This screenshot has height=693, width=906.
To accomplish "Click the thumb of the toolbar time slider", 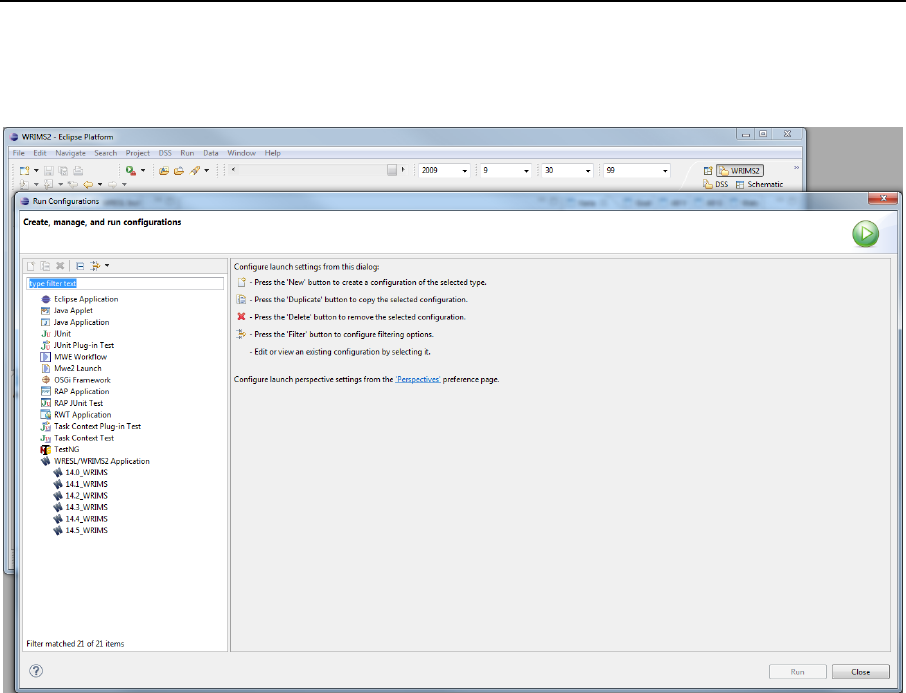I will point(392,170).
